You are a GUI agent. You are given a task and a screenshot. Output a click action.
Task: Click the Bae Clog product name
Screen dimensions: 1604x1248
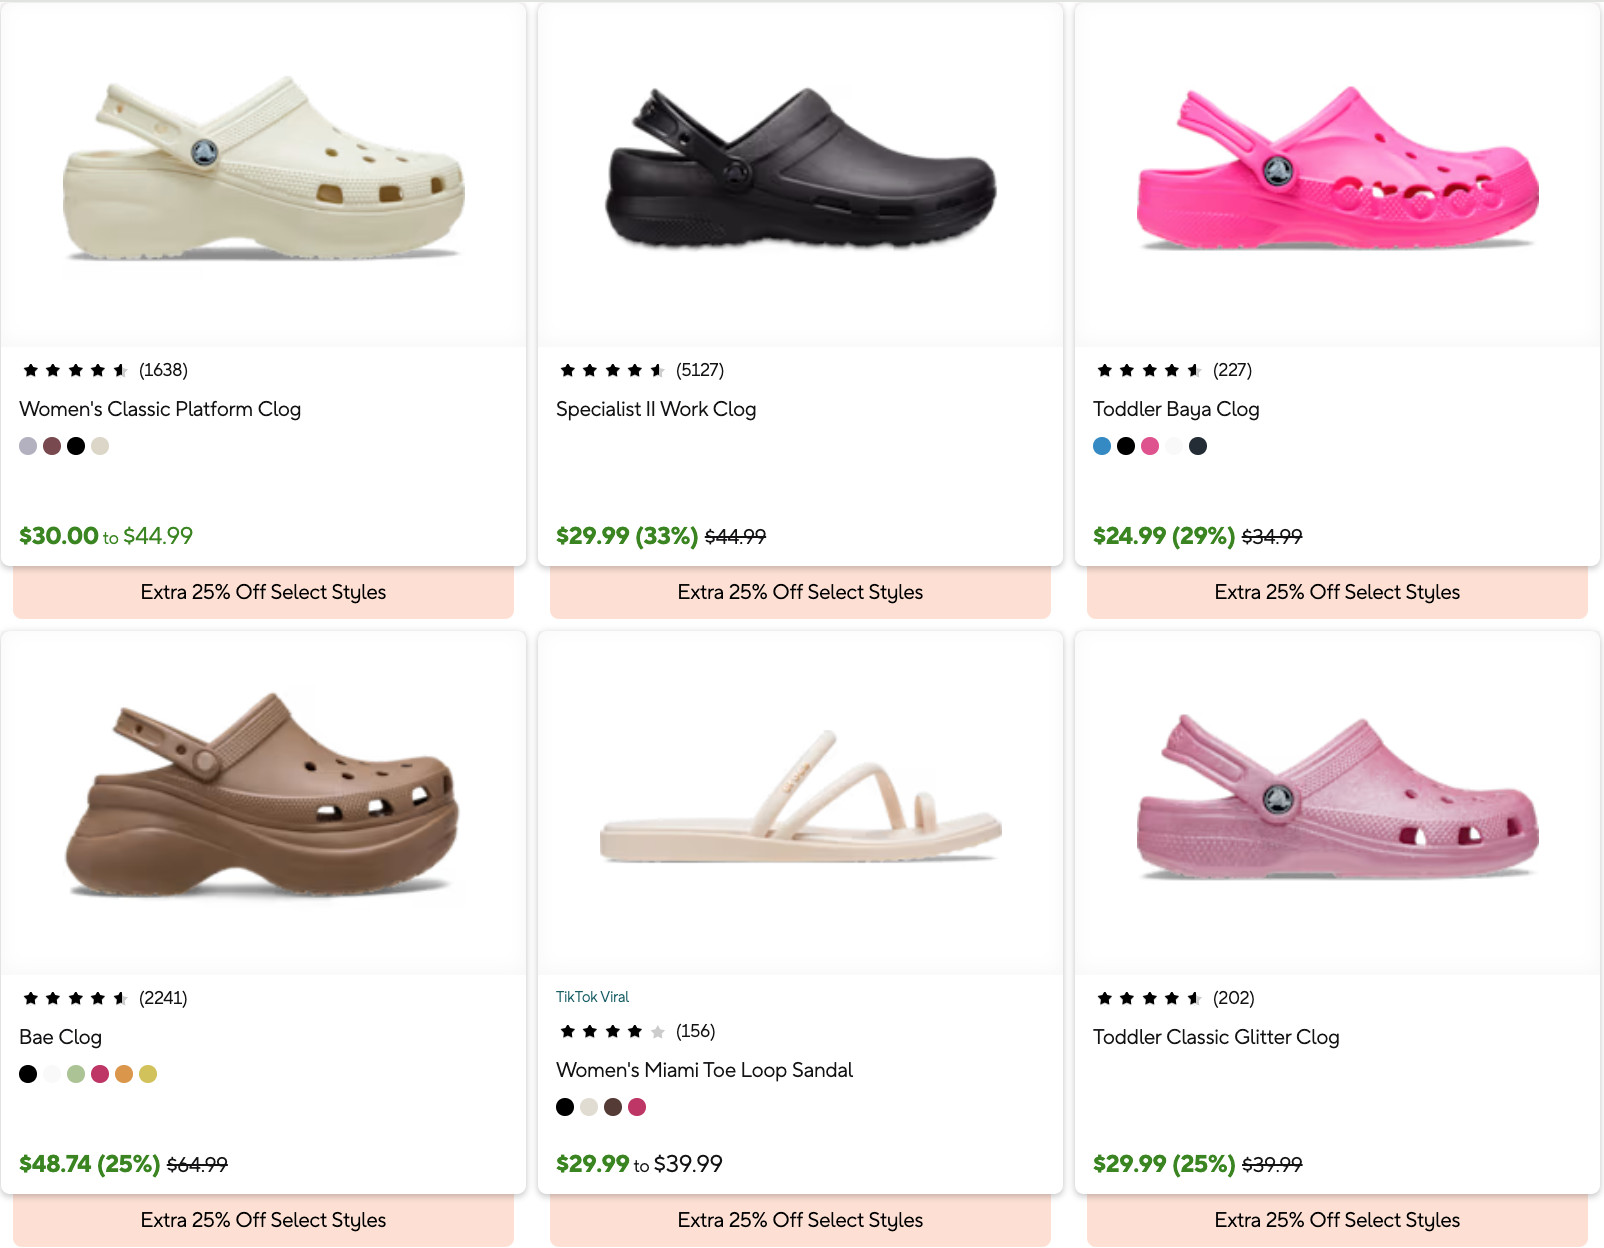coord(61,1037)
